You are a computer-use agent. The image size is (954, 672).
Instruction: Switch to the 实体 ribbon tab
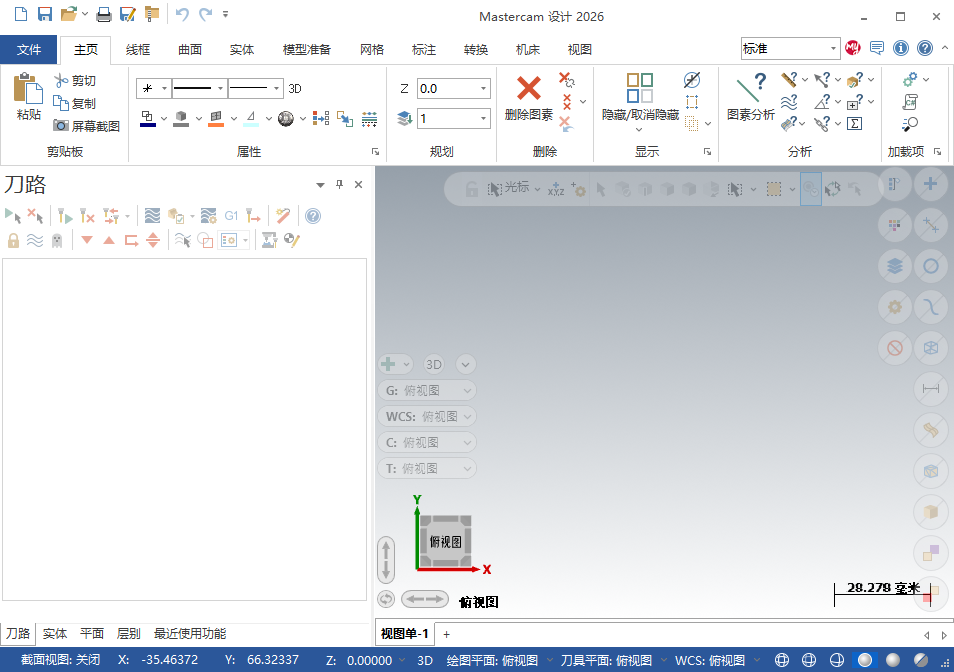pos(242,50)
